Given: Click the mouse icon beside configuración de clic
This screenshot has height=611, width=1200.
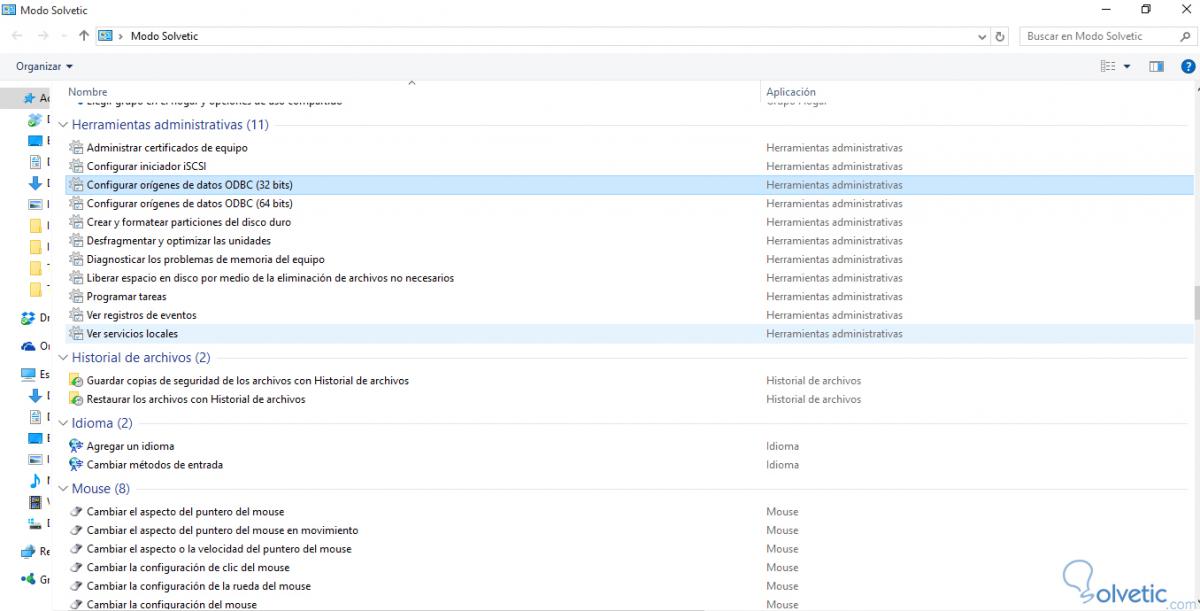Looking at the screenshot, I should click(x=76, y=567).
